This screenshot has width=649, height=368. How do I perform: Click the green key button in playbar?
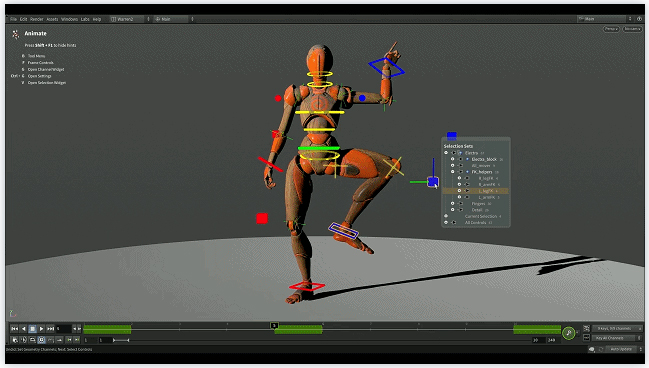[x=569, y=333]
